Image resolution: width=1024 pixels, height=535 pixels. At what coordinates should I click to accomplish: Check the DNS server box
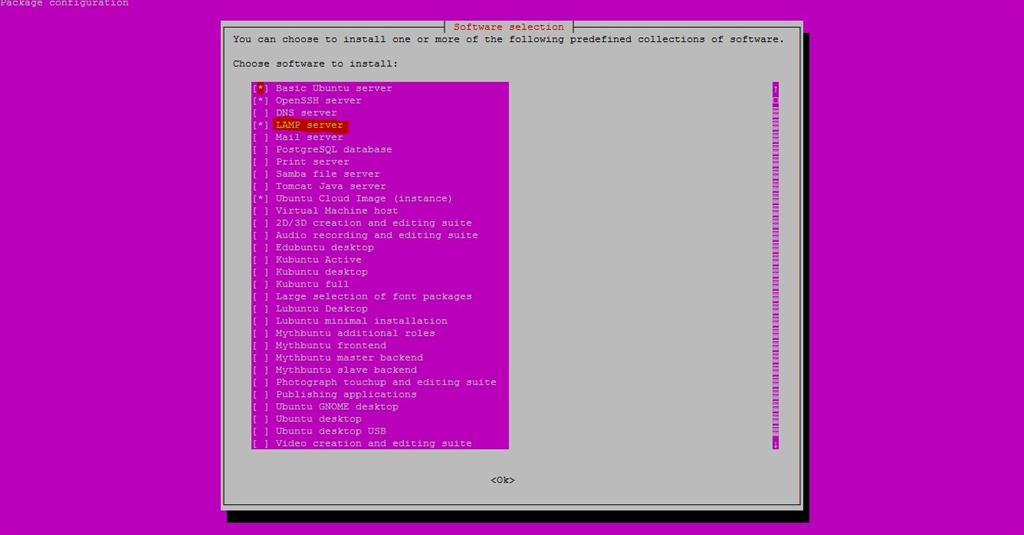pos(261,113)
